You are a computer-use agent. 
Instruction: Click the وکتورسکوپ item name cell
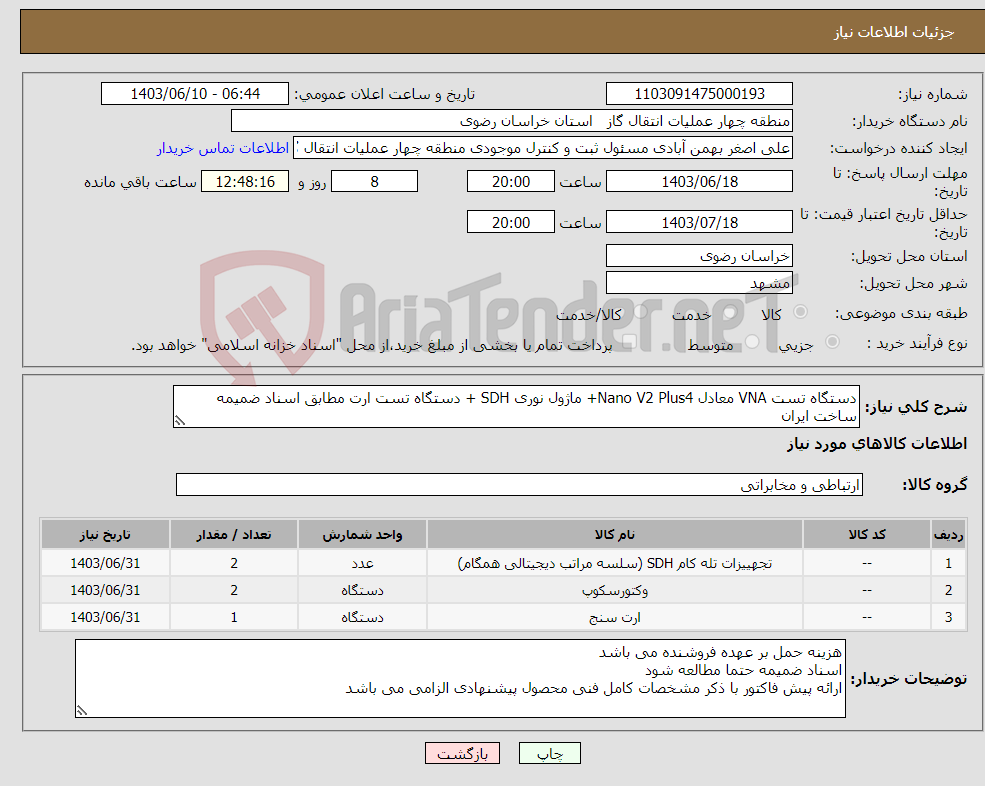pos(614,590)
